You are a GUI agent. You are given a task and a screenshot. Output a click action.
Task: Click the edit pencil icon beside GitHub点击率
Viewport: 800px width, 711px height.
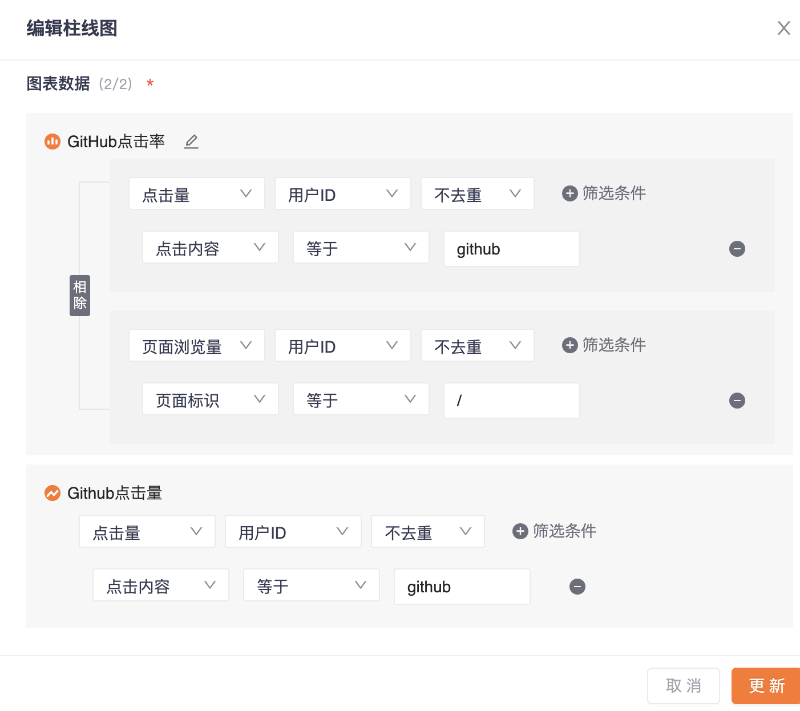[x=191, y=142]
